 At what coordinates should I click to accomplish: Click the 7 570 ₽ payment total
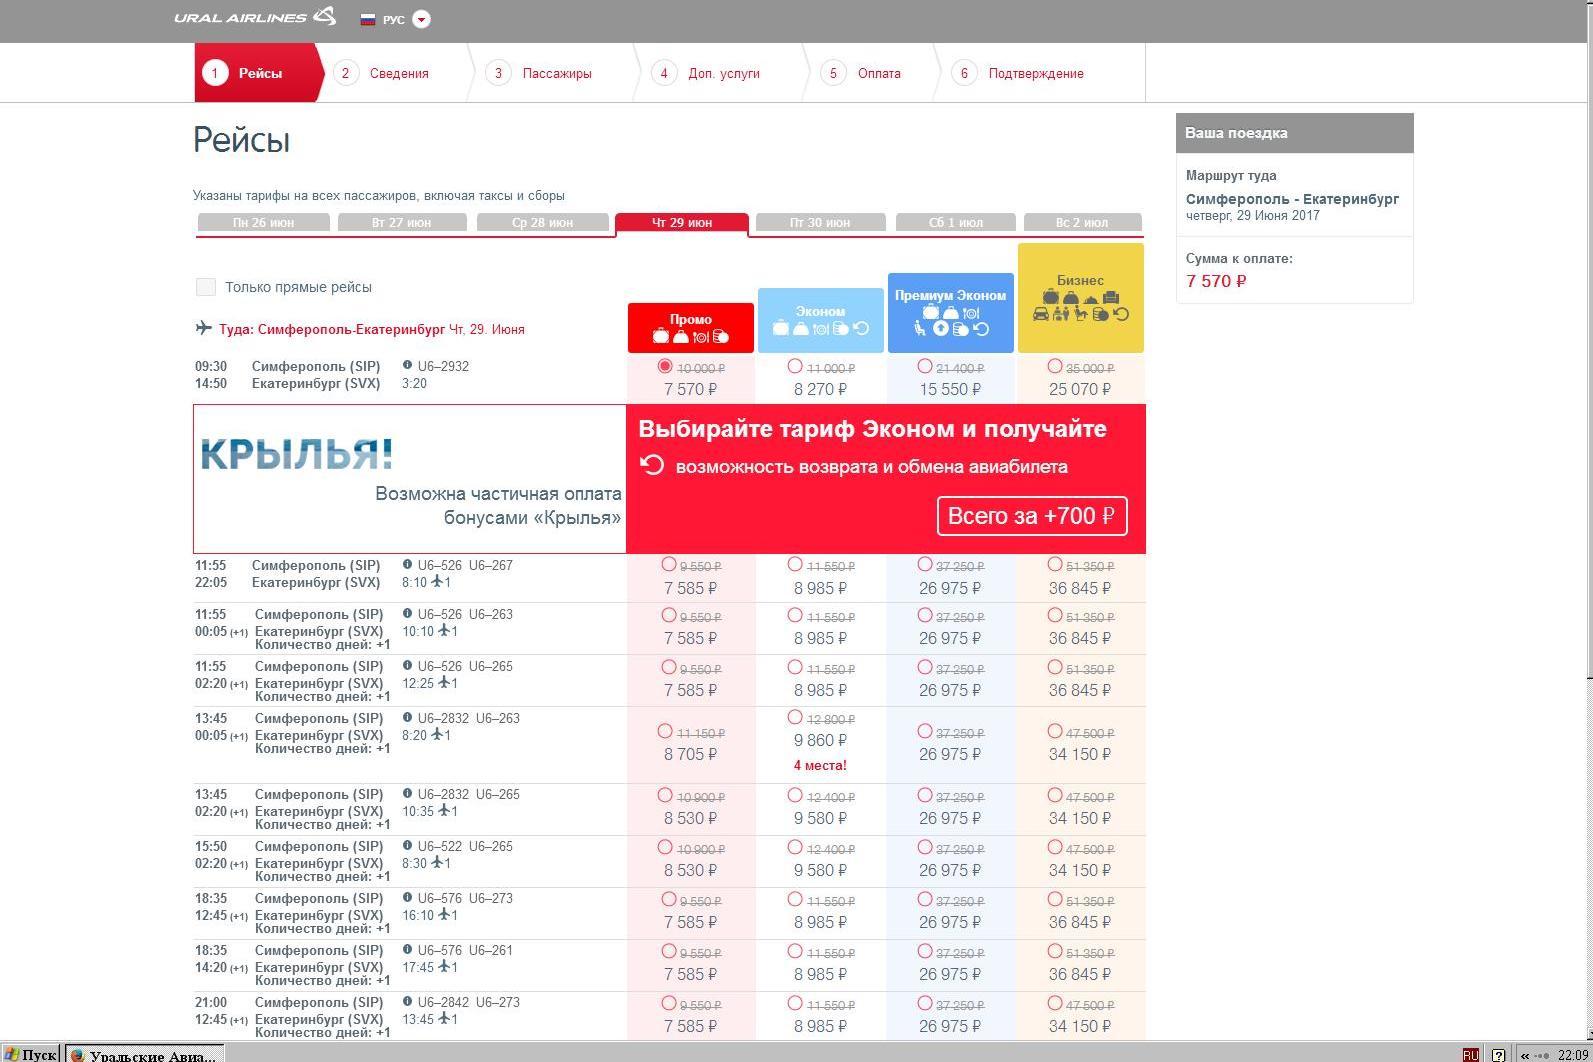(1216, 281)
